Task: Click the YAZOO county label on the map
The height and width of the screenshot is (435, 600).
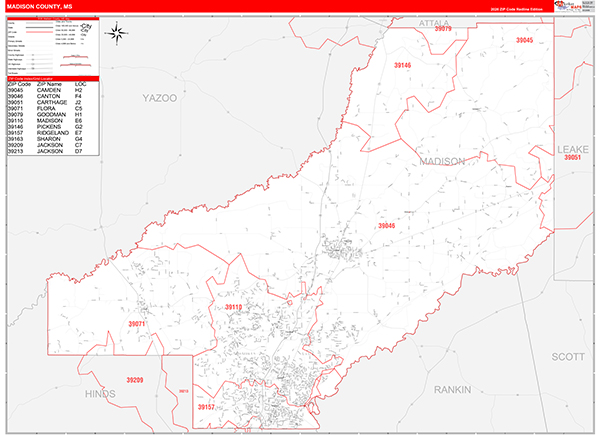Action: click(x=160, y=98)
